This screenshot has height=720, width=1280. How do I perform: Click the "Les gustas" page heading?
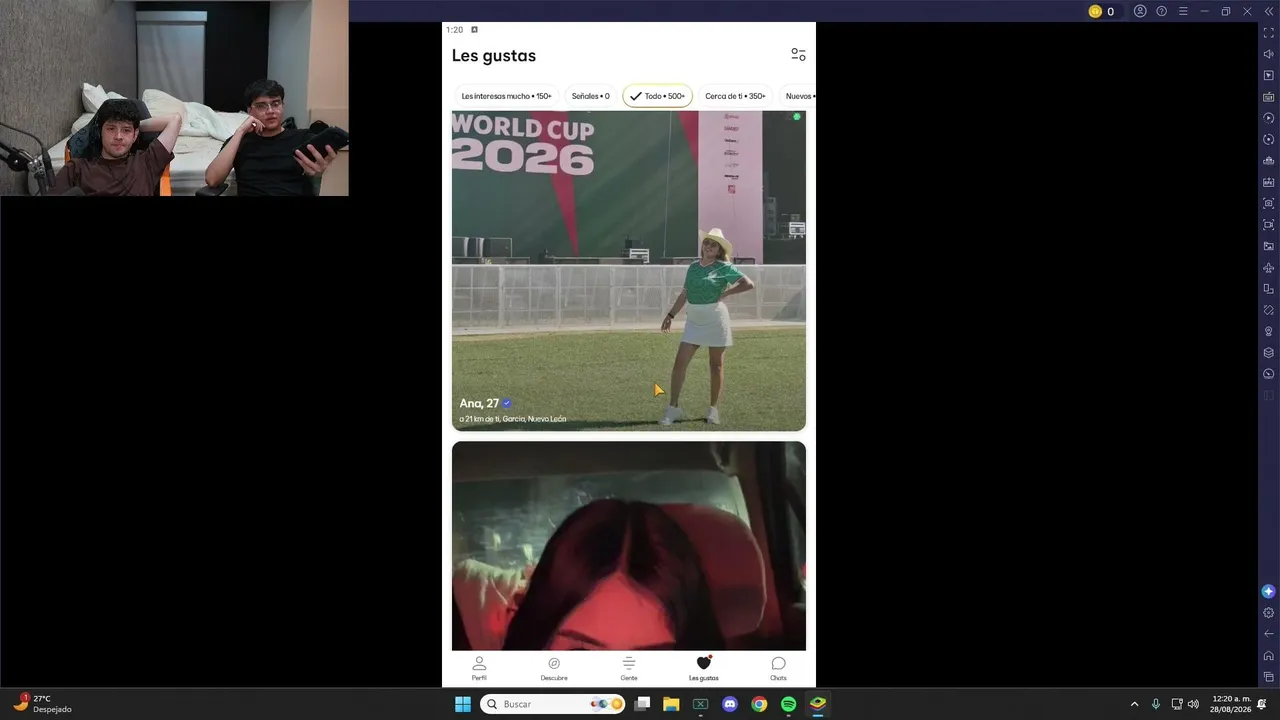tap(494, 56)
